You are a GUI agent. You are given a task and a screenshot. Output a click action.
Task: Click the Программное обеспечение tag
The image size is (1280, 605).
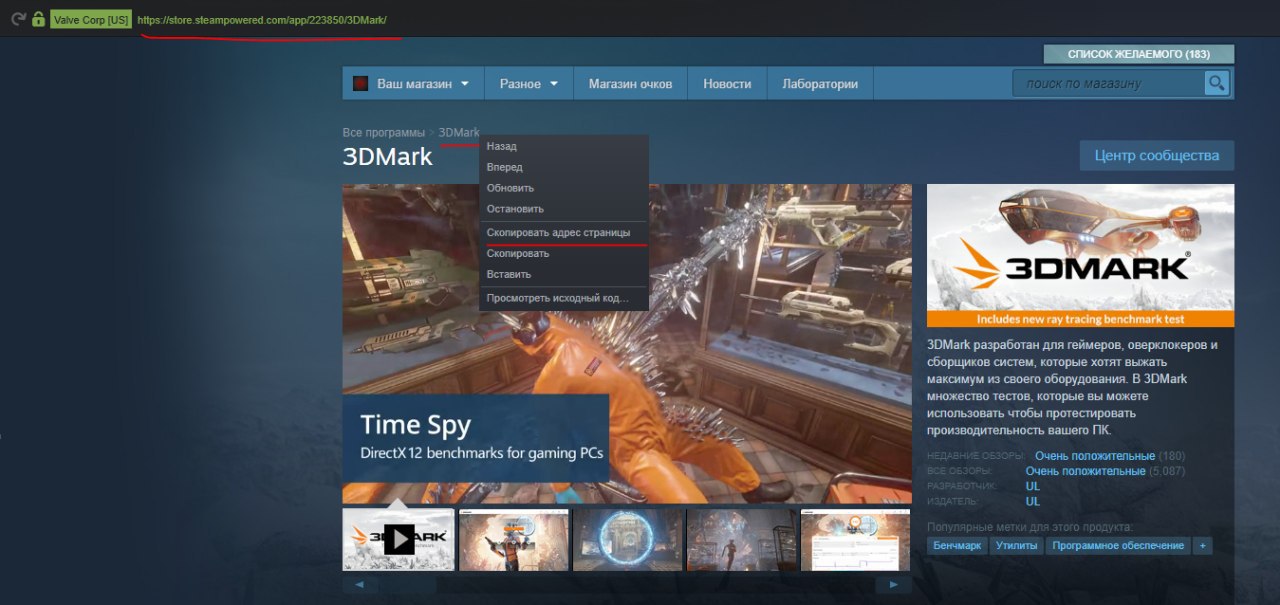[1118, 546]
